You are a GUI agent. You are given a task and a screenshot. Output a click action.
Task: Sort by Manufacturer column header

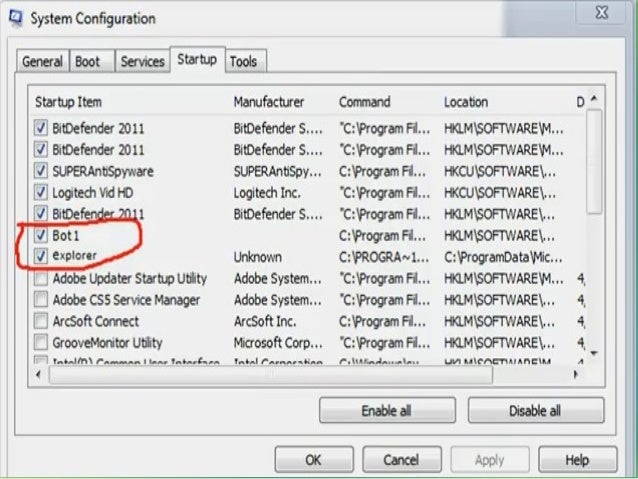point(269,102)
